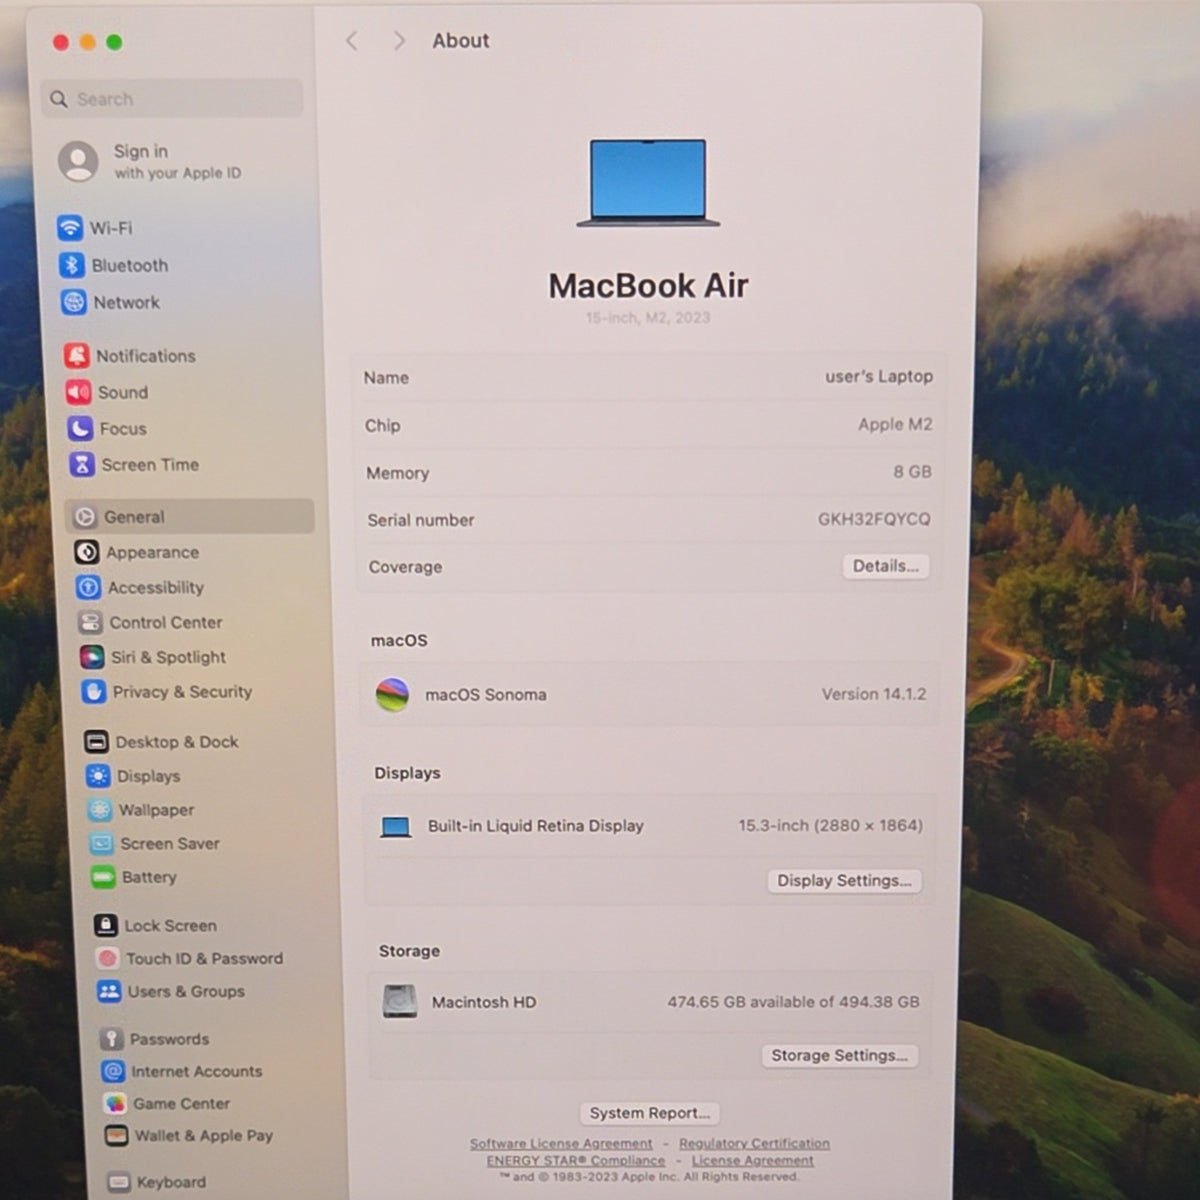Open Display Settings button
The image size is (1200, 1200).
[844, 881]
